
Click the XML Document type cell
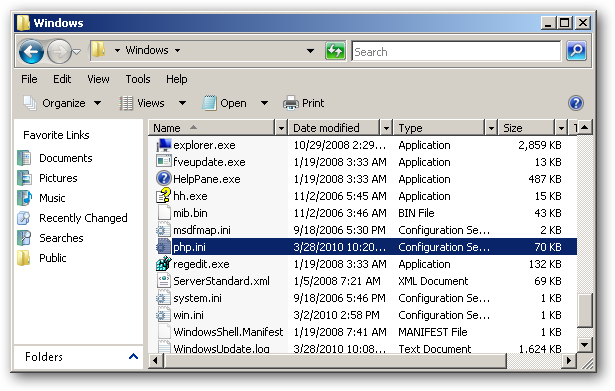pos(433,281)
